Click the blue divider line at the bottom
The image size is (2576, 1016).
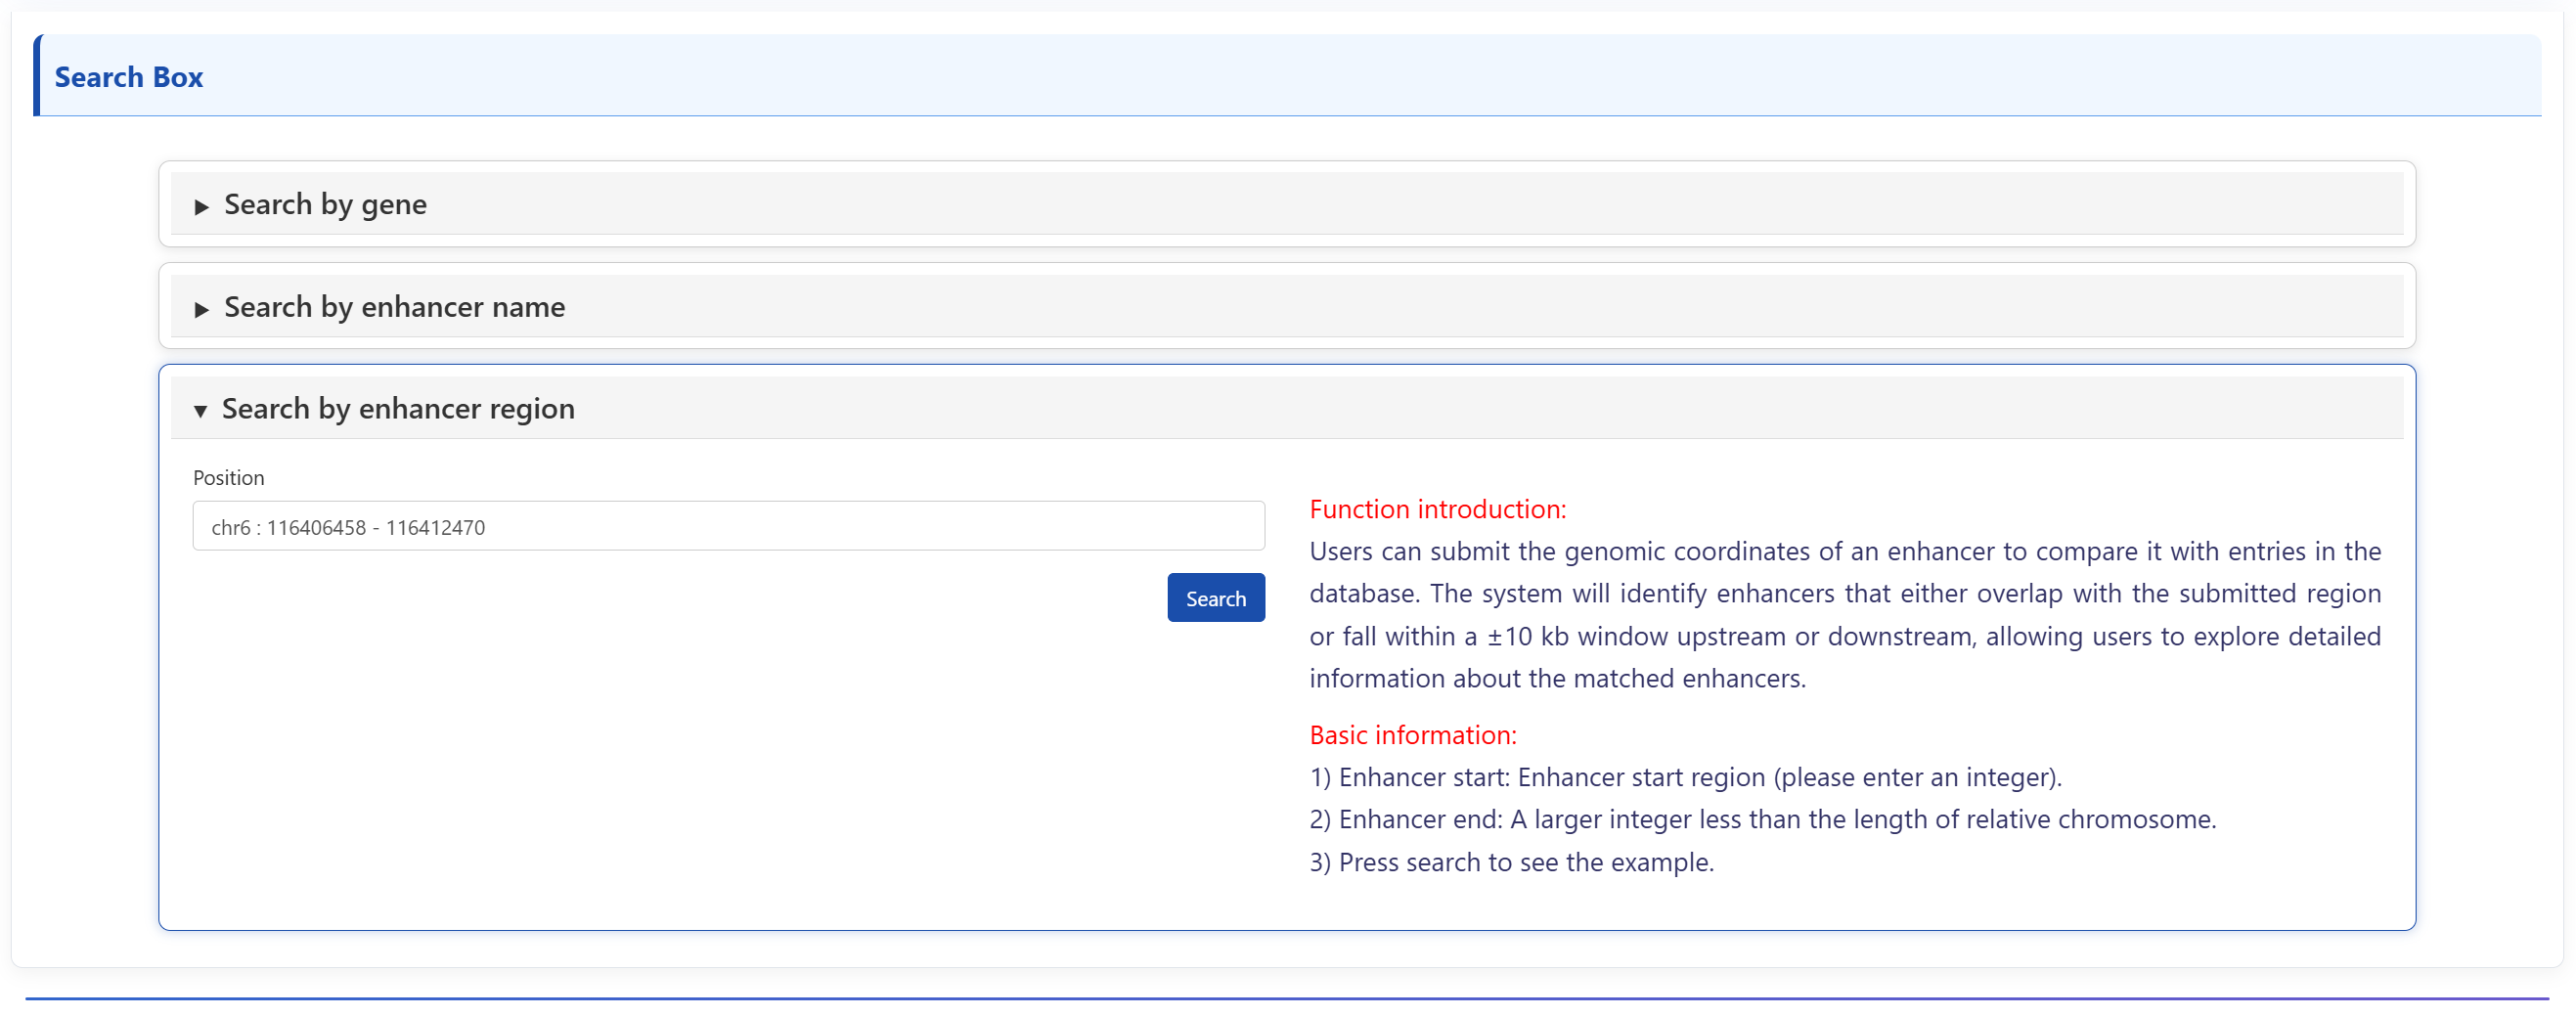(1286, 998)
